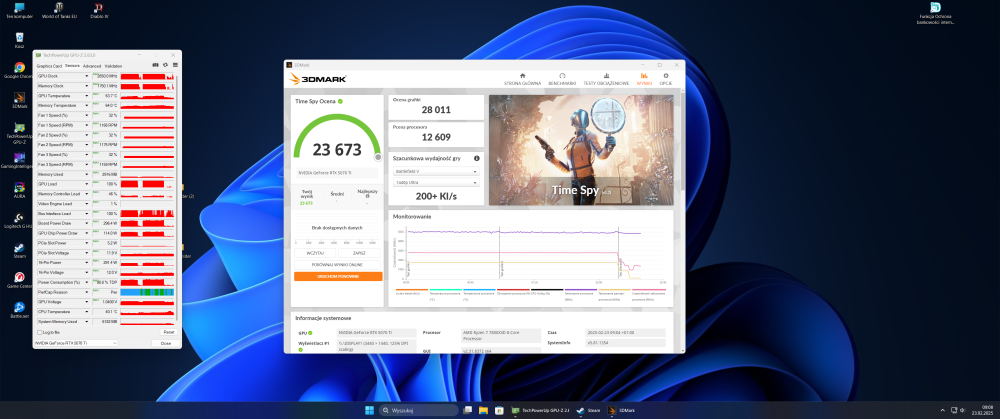Open Diablo IV desktop shortcut
Screen dimensions: 1000x419
[x=99, y=10]
